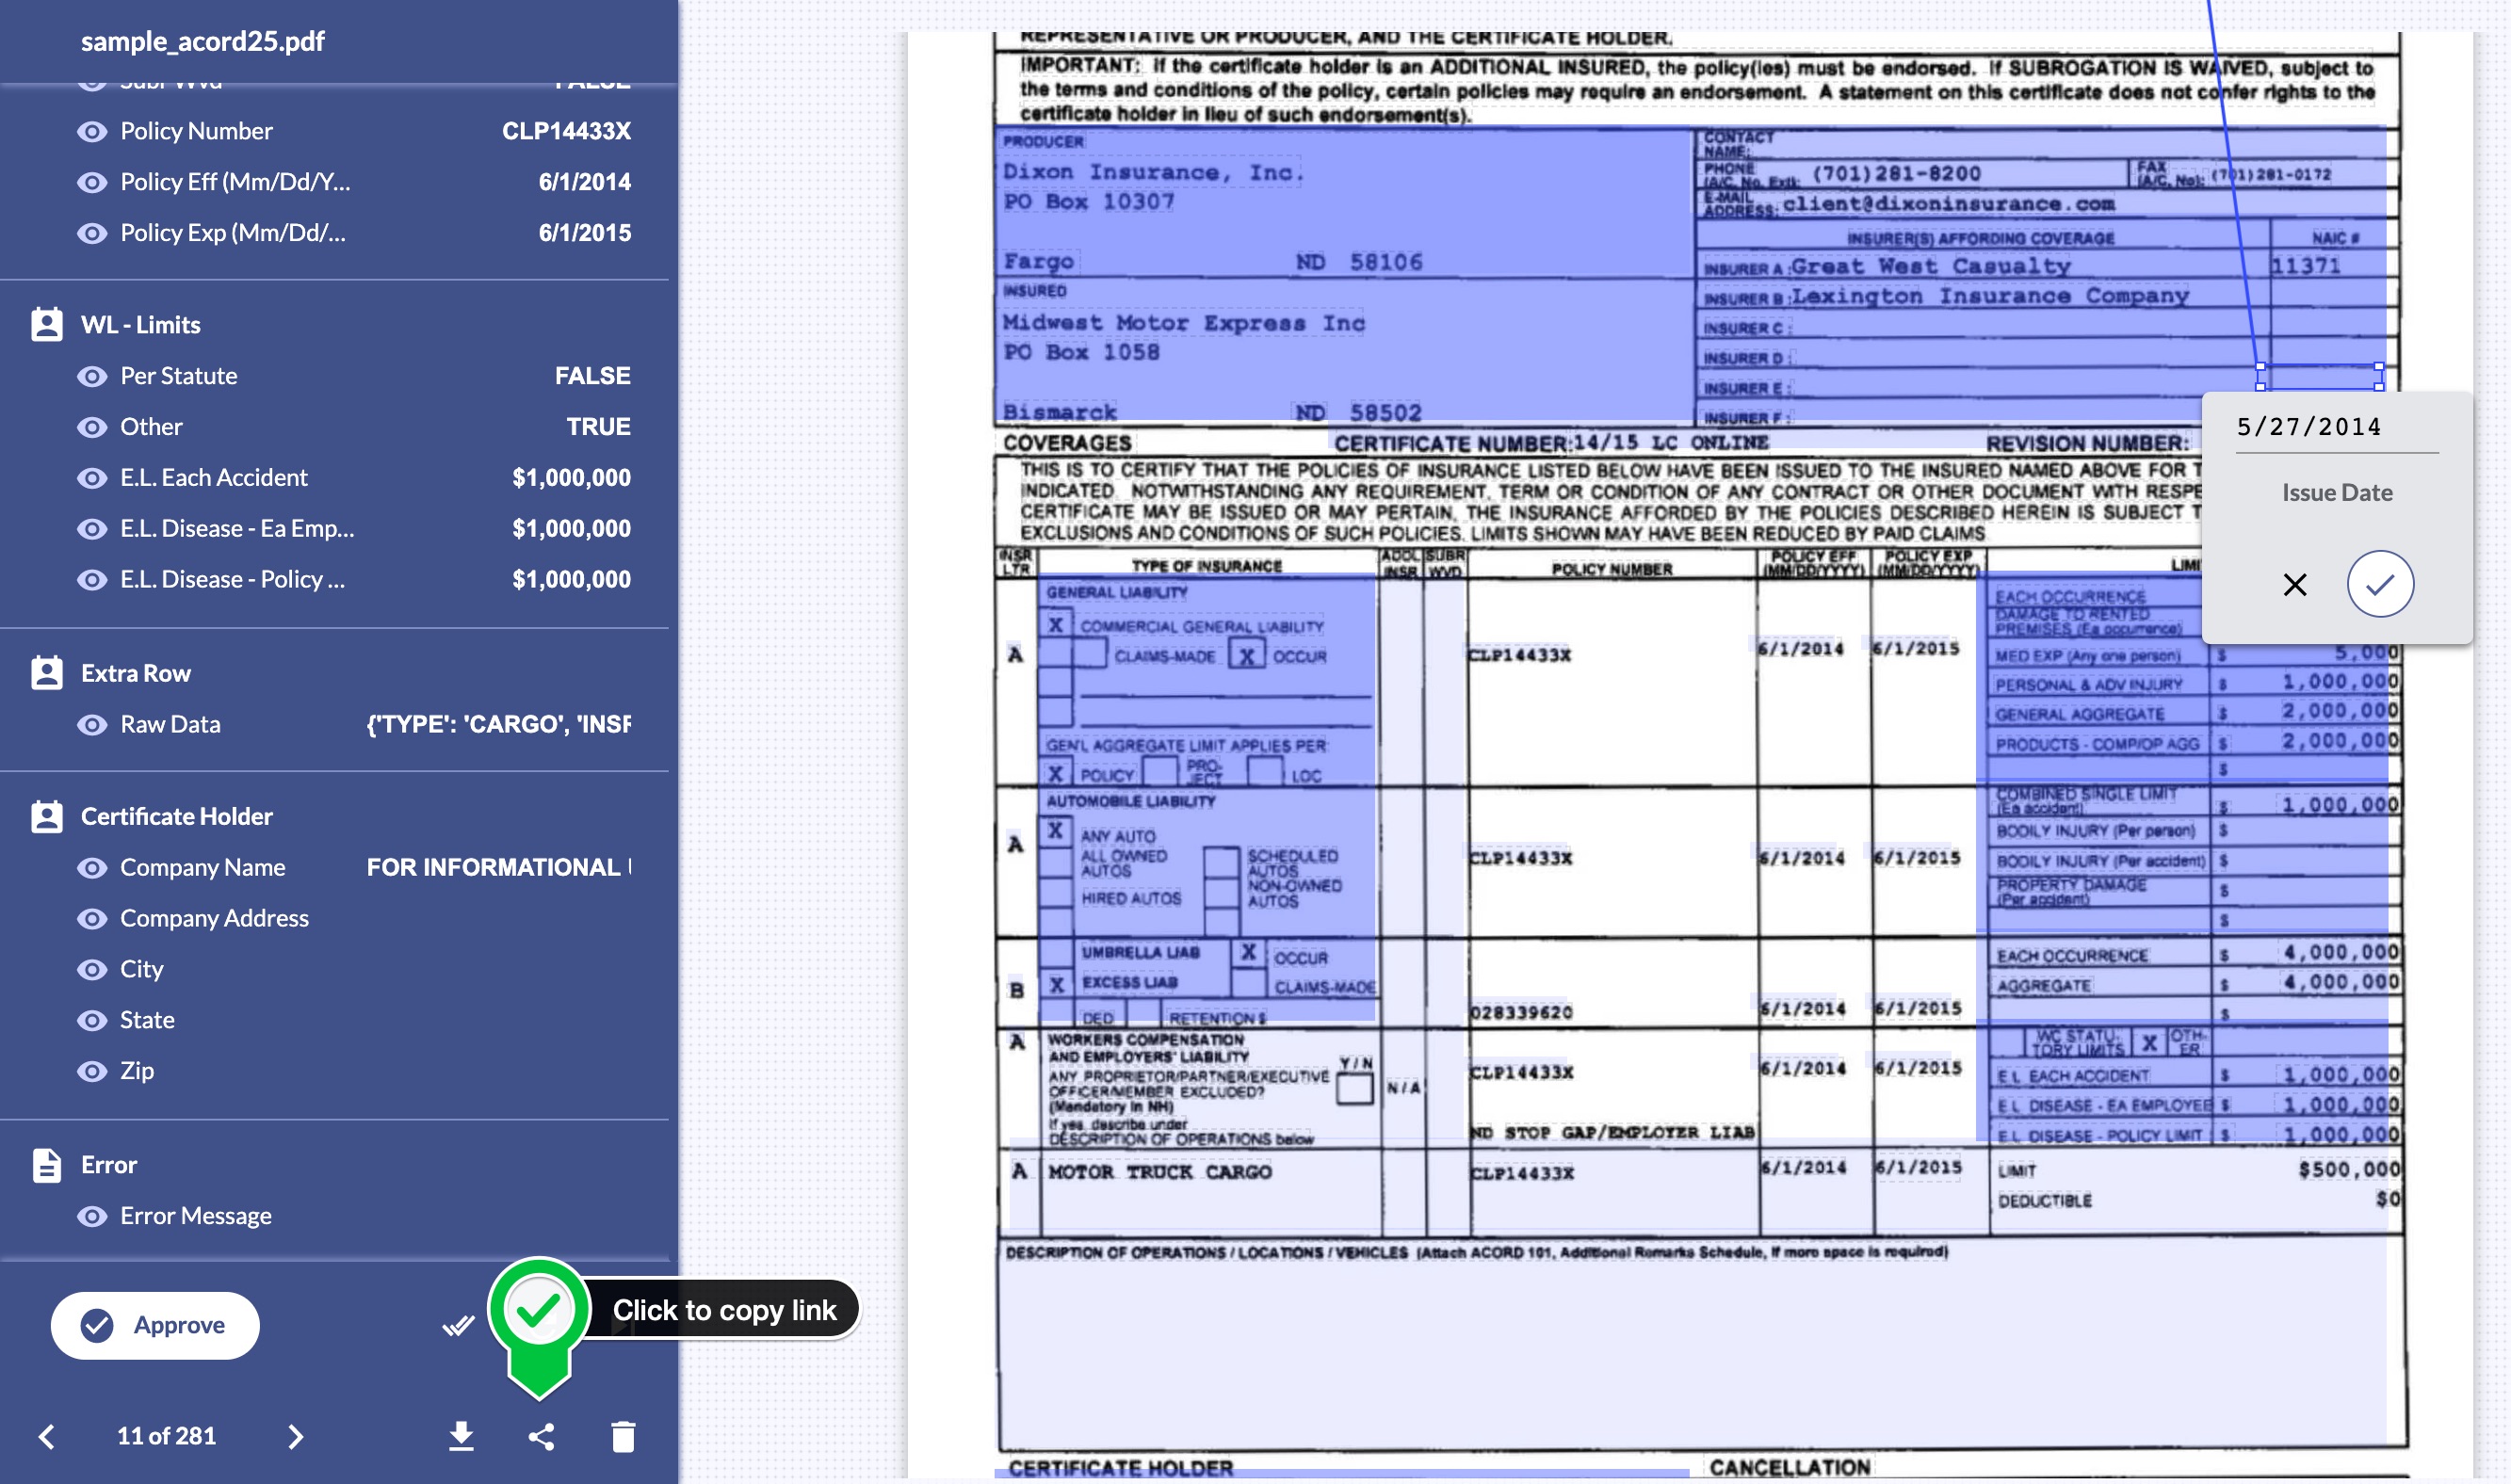This screenshot has height=1484, width=2511.
Task: Click the 5/27/2014 date input field
Action: point(2337,428)
